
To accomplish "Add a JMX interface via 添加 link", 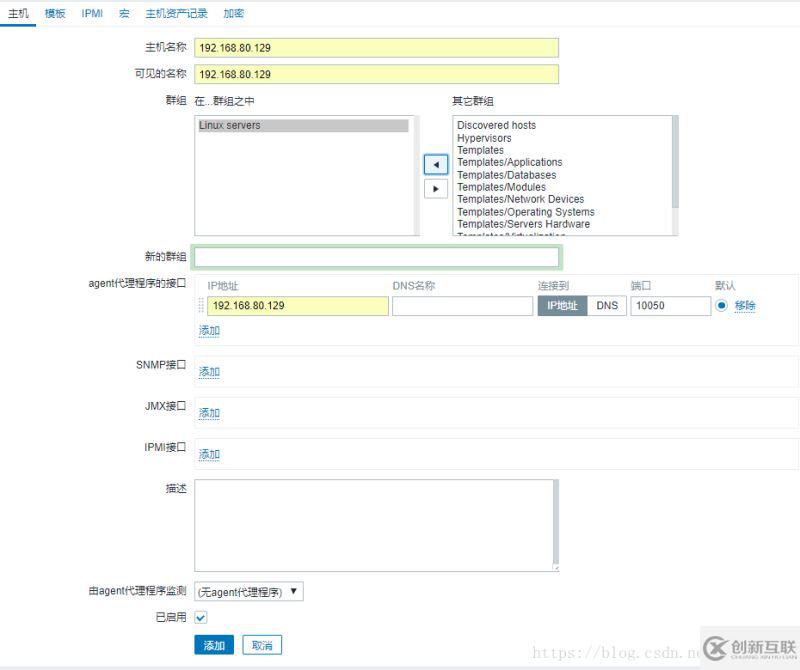I will pos(209,413).
